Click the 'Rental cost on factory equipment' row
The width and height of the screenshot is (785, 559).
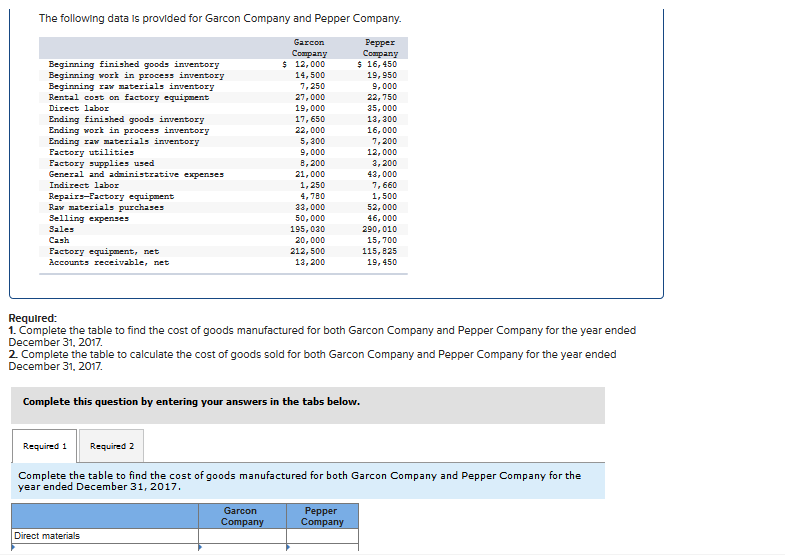tap(223, 98)
